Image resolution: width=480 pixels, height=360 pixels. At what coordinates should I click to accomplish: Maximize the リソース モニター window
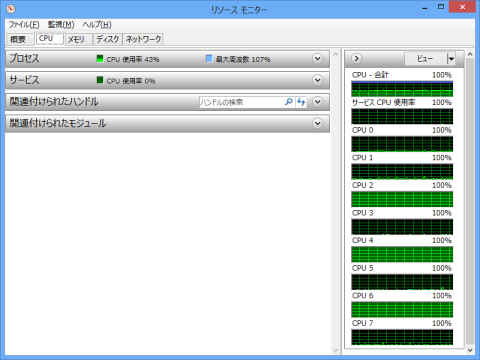pyautogui.click(x=441, y=7)
